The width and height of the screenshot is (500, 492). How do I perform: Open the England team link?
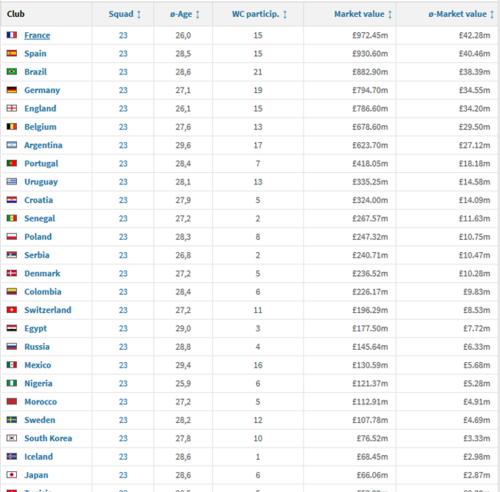40,109
